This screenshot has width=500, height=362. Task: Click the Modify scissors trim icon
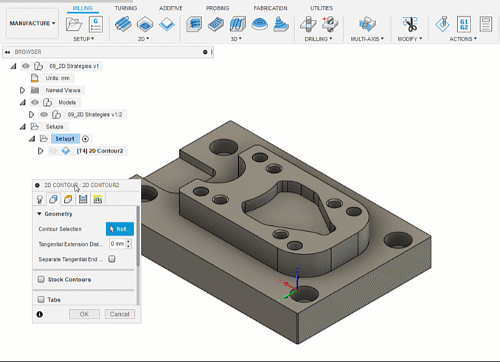410,25
